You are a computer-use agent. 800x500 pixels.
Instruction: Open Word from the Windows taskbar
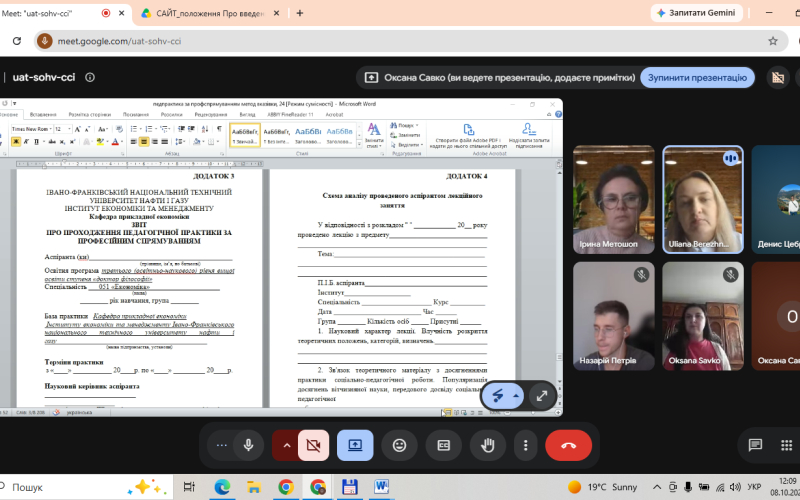click(x=381, y=487)
